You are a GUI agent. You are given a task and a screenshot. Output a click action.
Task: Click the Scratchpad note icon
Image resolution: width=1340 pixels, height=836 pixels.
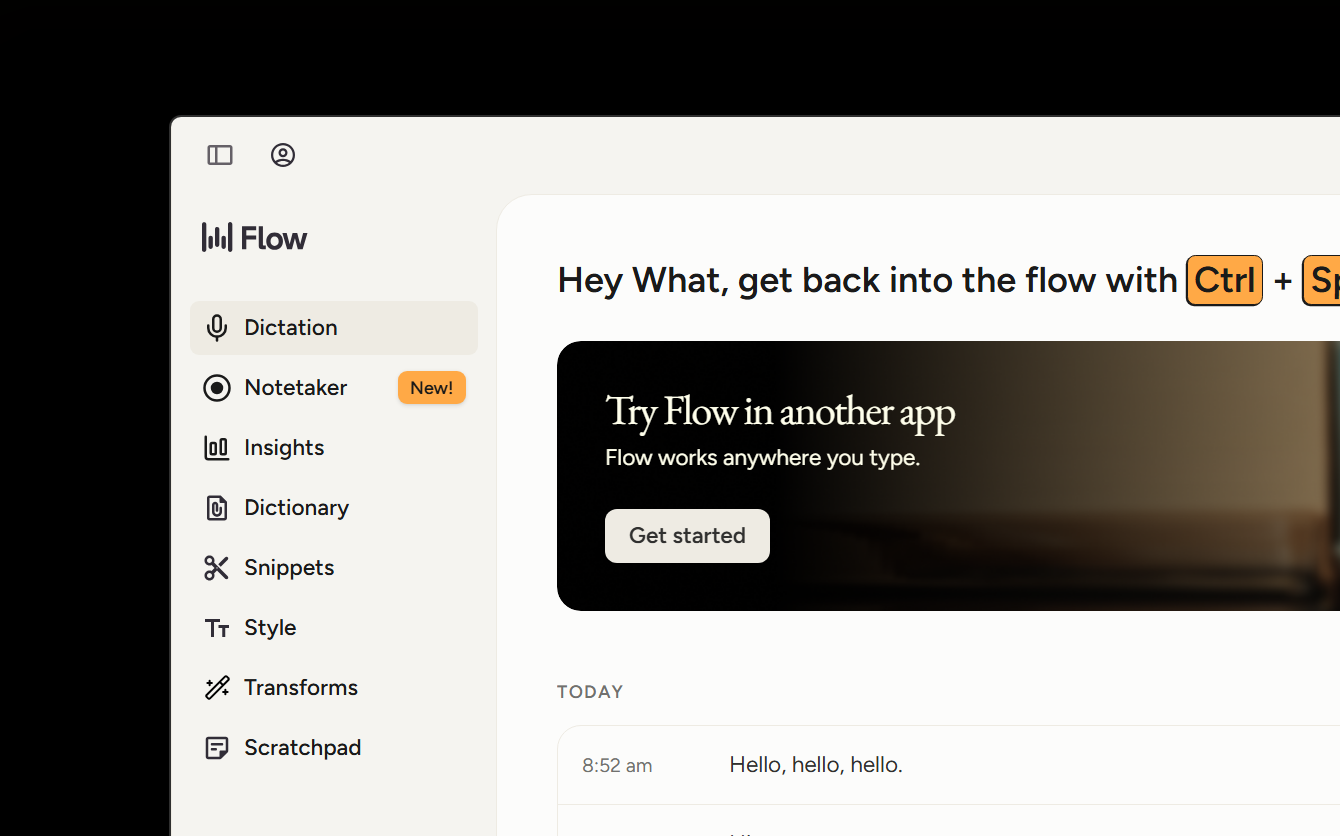(x=217, y=748)
